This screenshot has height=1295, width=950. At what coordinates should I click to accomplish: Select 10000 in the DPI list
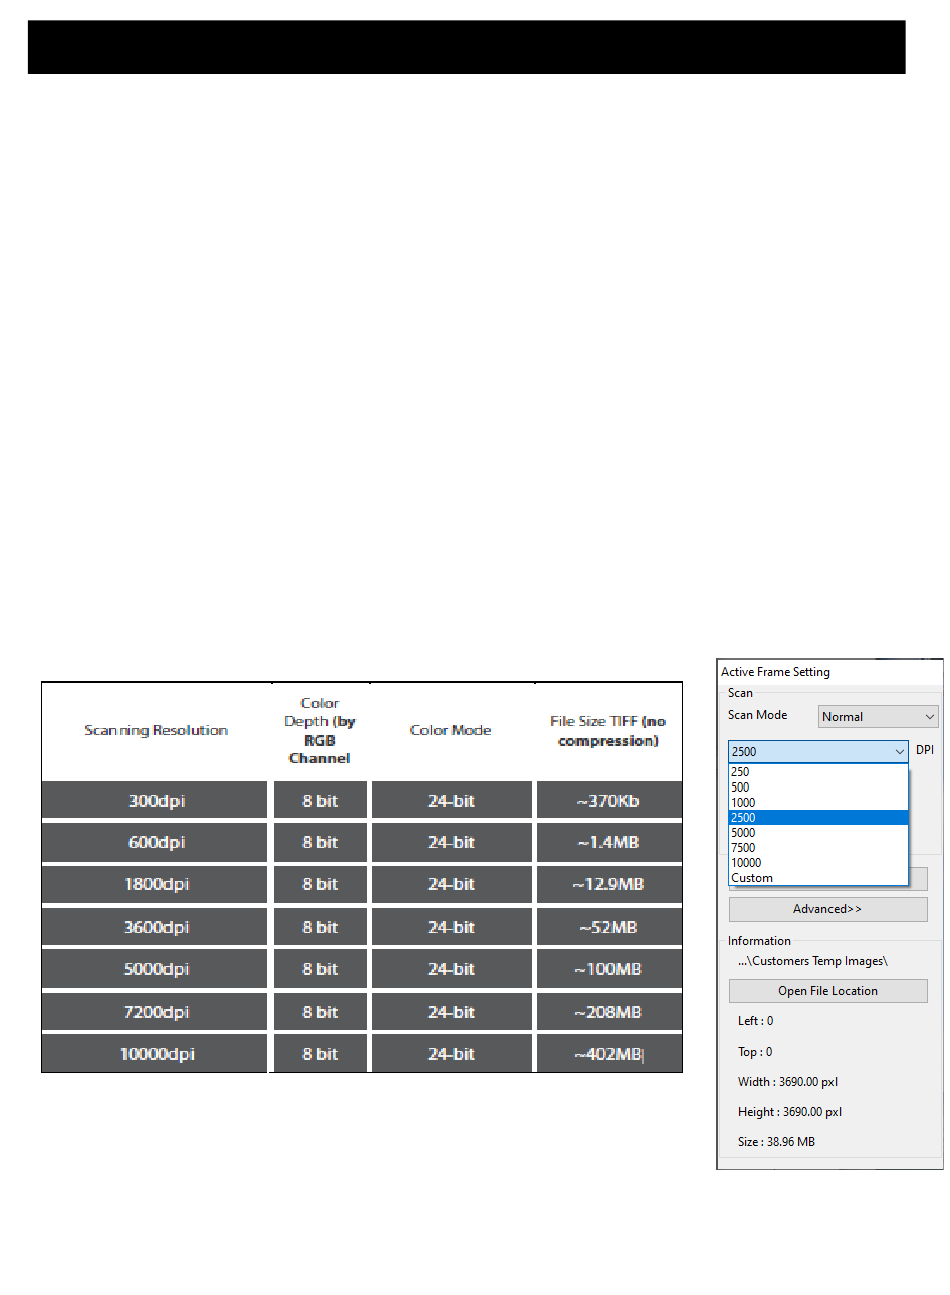coord(818,862)
